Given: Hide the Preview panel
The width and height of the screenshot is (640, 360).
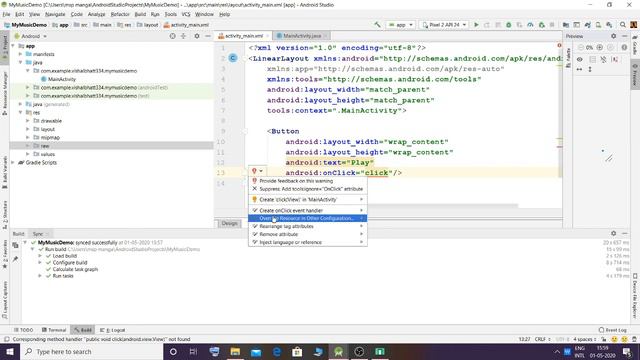Looking at the screenshot, I should pos(624,36).
